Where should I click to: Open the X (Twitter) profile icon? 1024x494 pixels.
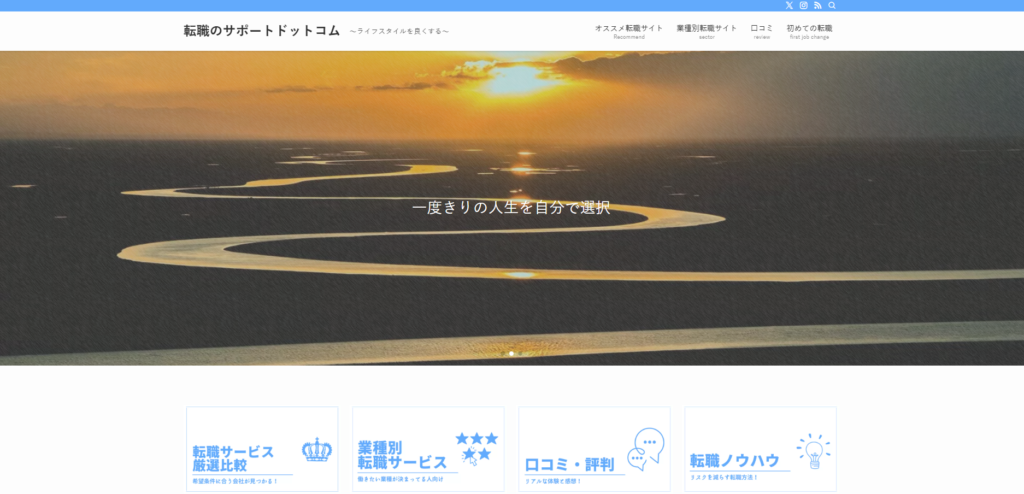(789, 5)
